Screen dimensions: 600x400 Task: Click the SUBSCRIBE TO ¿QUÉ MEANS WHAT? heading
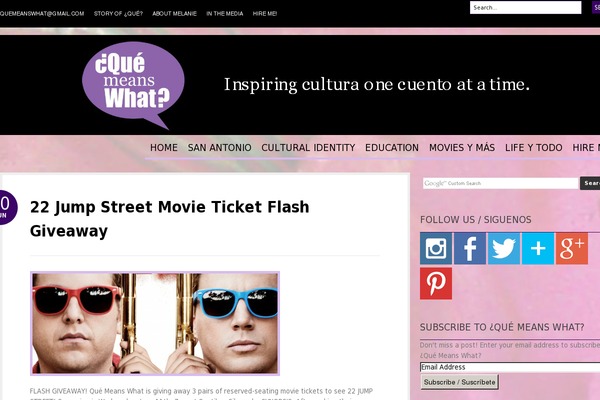pyautogui.click(x=502, y=327)
